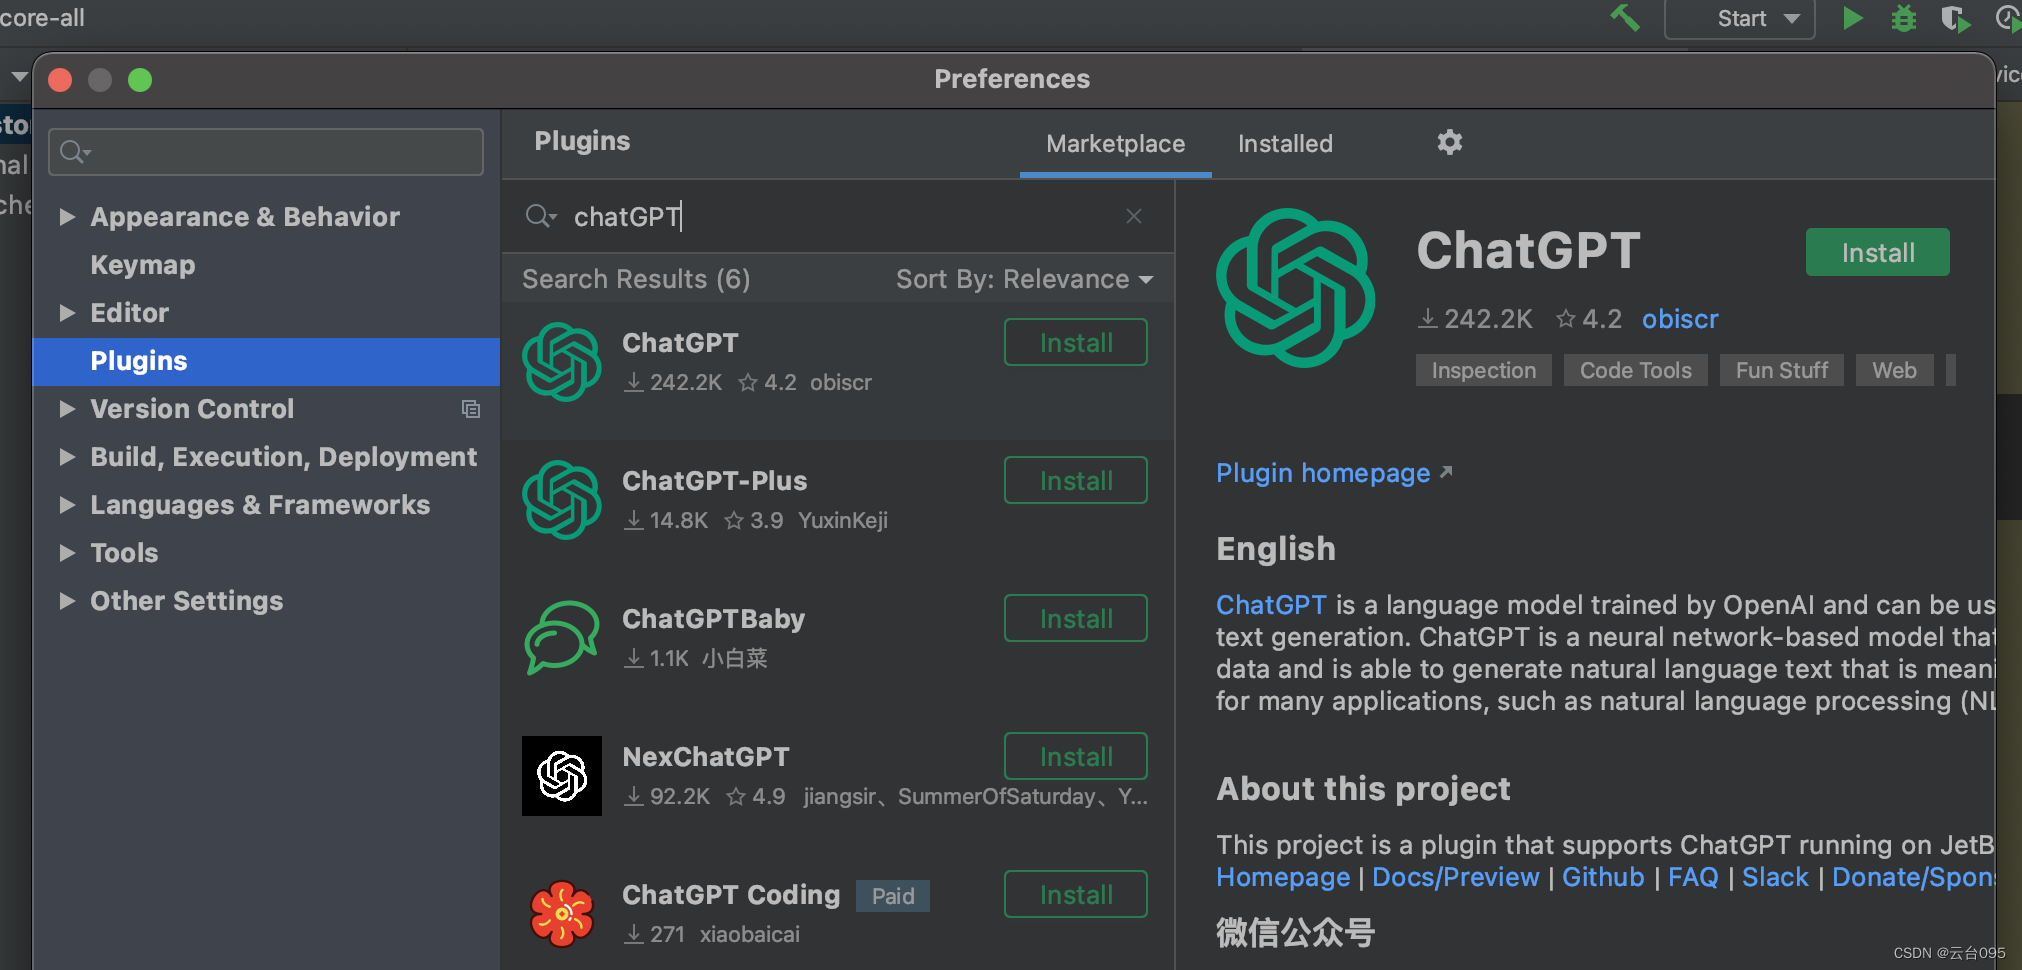The image size is (2022, 970).
Task: Expand Build, Execution, Deployment section
Action: [67, 457]
